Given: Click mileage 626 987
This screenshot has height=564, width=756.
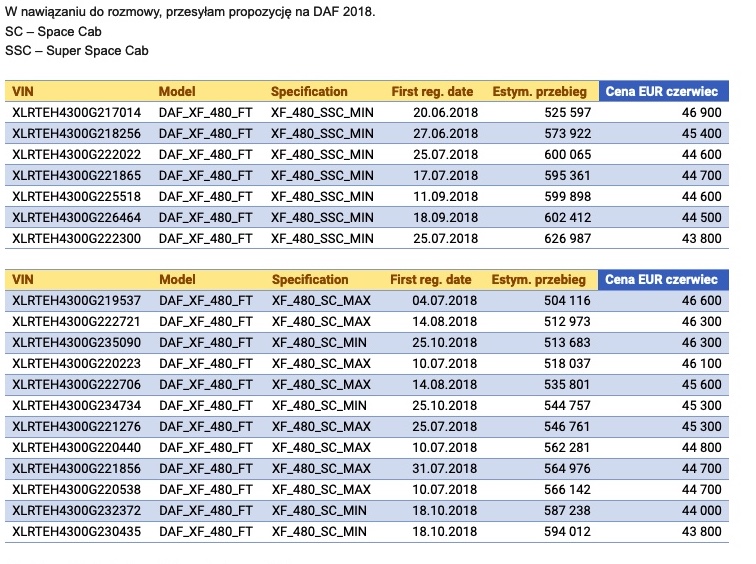Looking at the screenshot, I should pyautogui.click(x=567, y=239).
